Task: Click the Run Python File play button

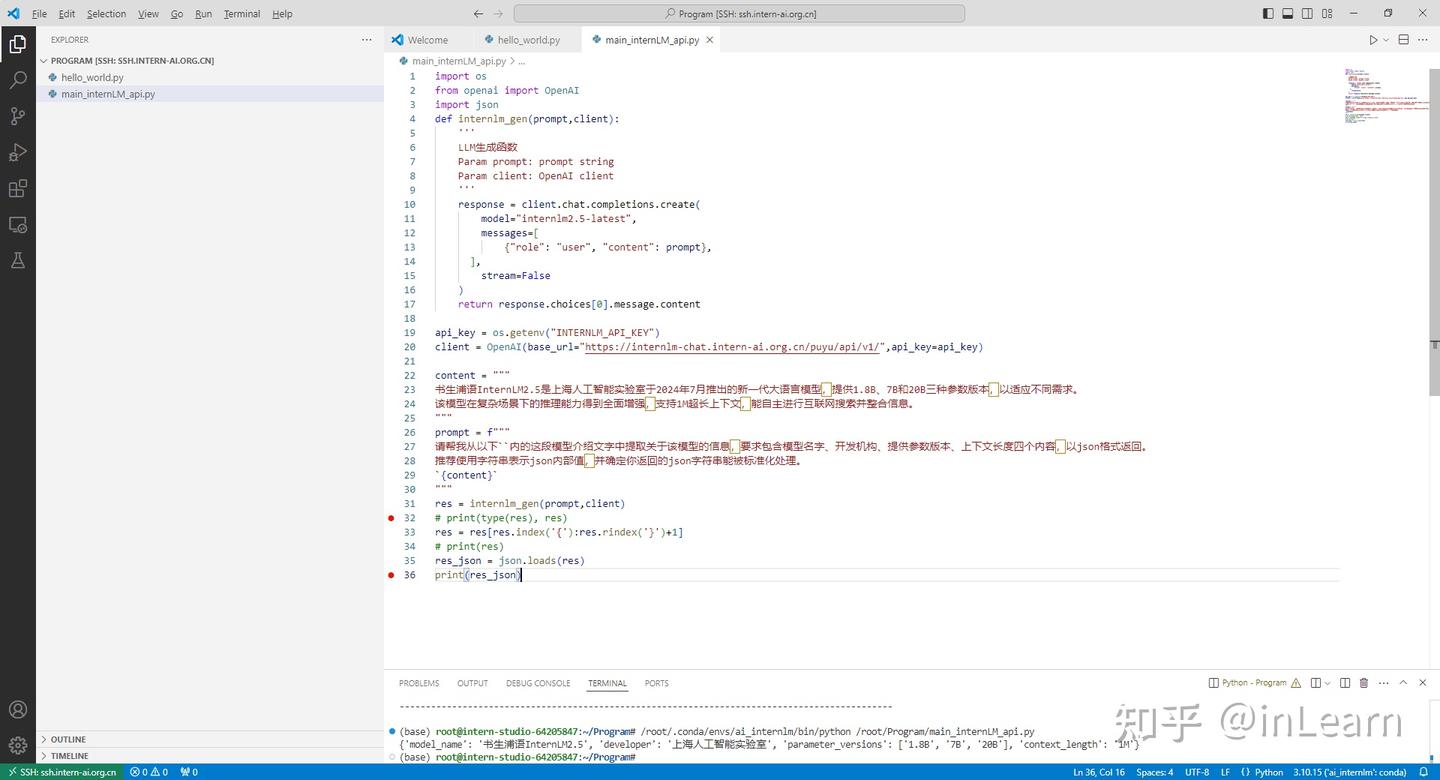Action: [1373, 40]
